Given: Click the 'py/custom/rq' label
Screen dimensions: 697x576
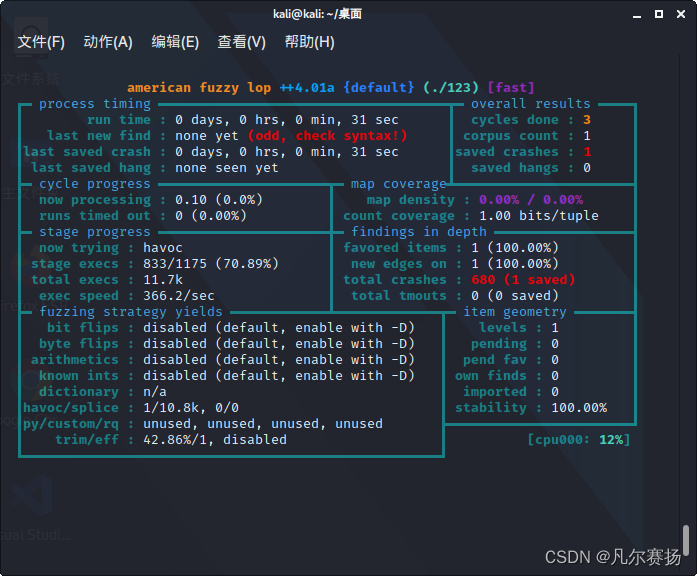Looking at the screenshot, I should pos(71,424).
